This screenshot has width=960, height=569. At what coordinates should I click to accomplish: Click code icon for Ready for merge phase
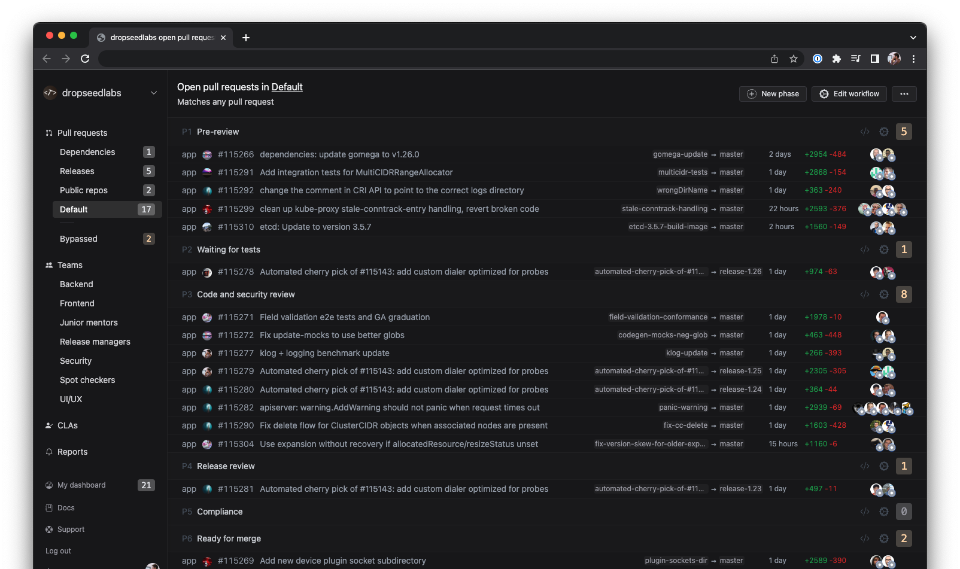(x=864, y=538)
